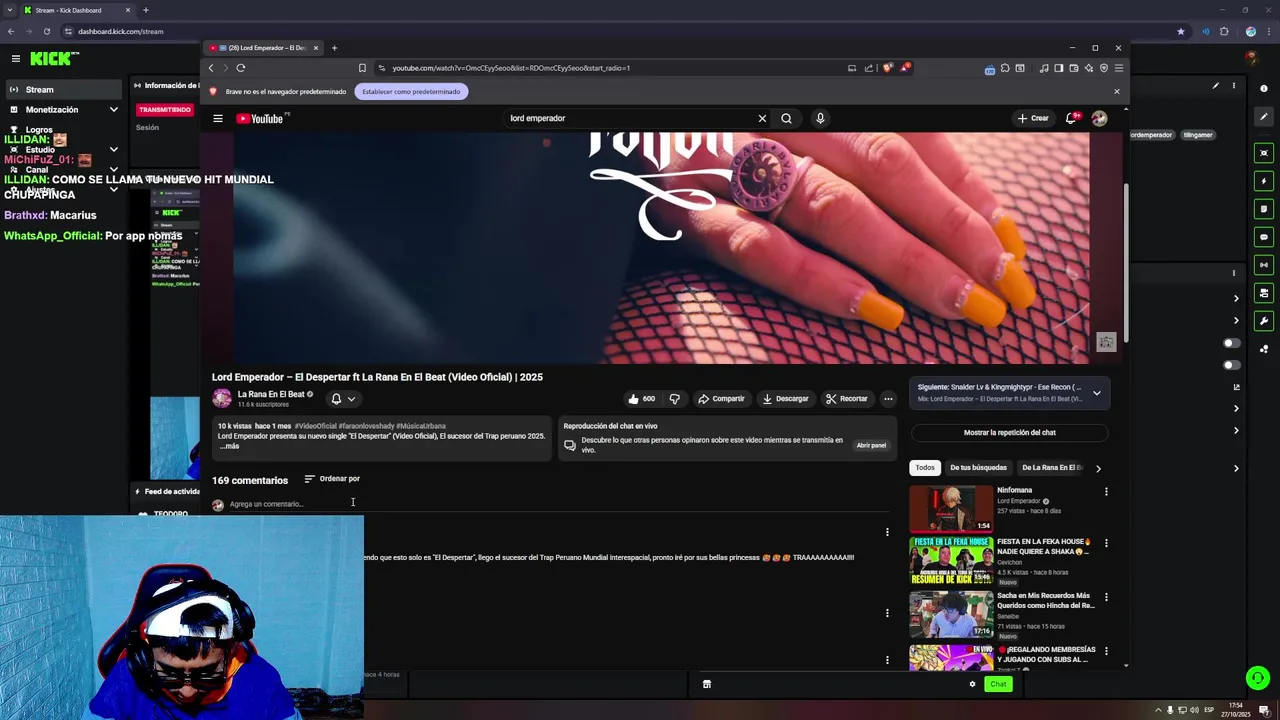
Task: Expand Estudio section in Kick sidebar
Action: (113, 149)
